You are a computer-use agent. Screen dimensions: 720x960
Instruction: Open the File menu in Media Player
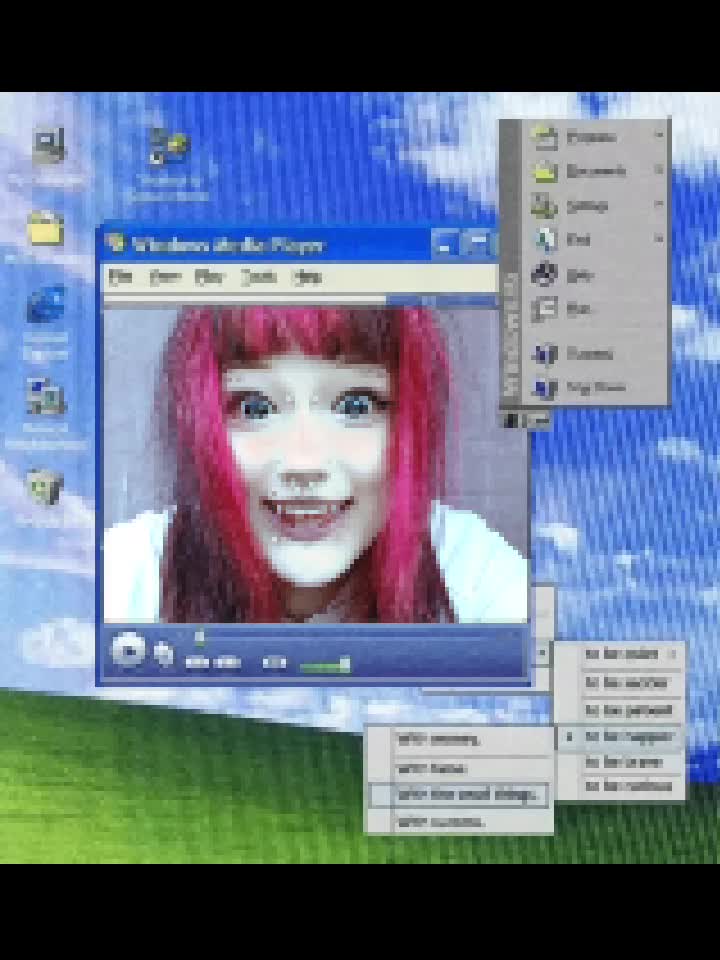coord(120,277)
